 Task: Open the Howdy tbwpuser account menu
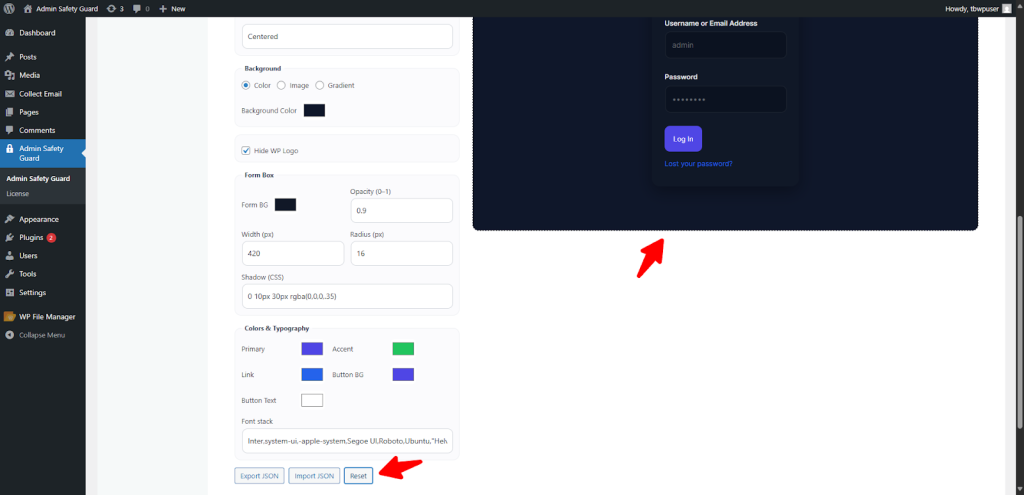pos(980,8)
